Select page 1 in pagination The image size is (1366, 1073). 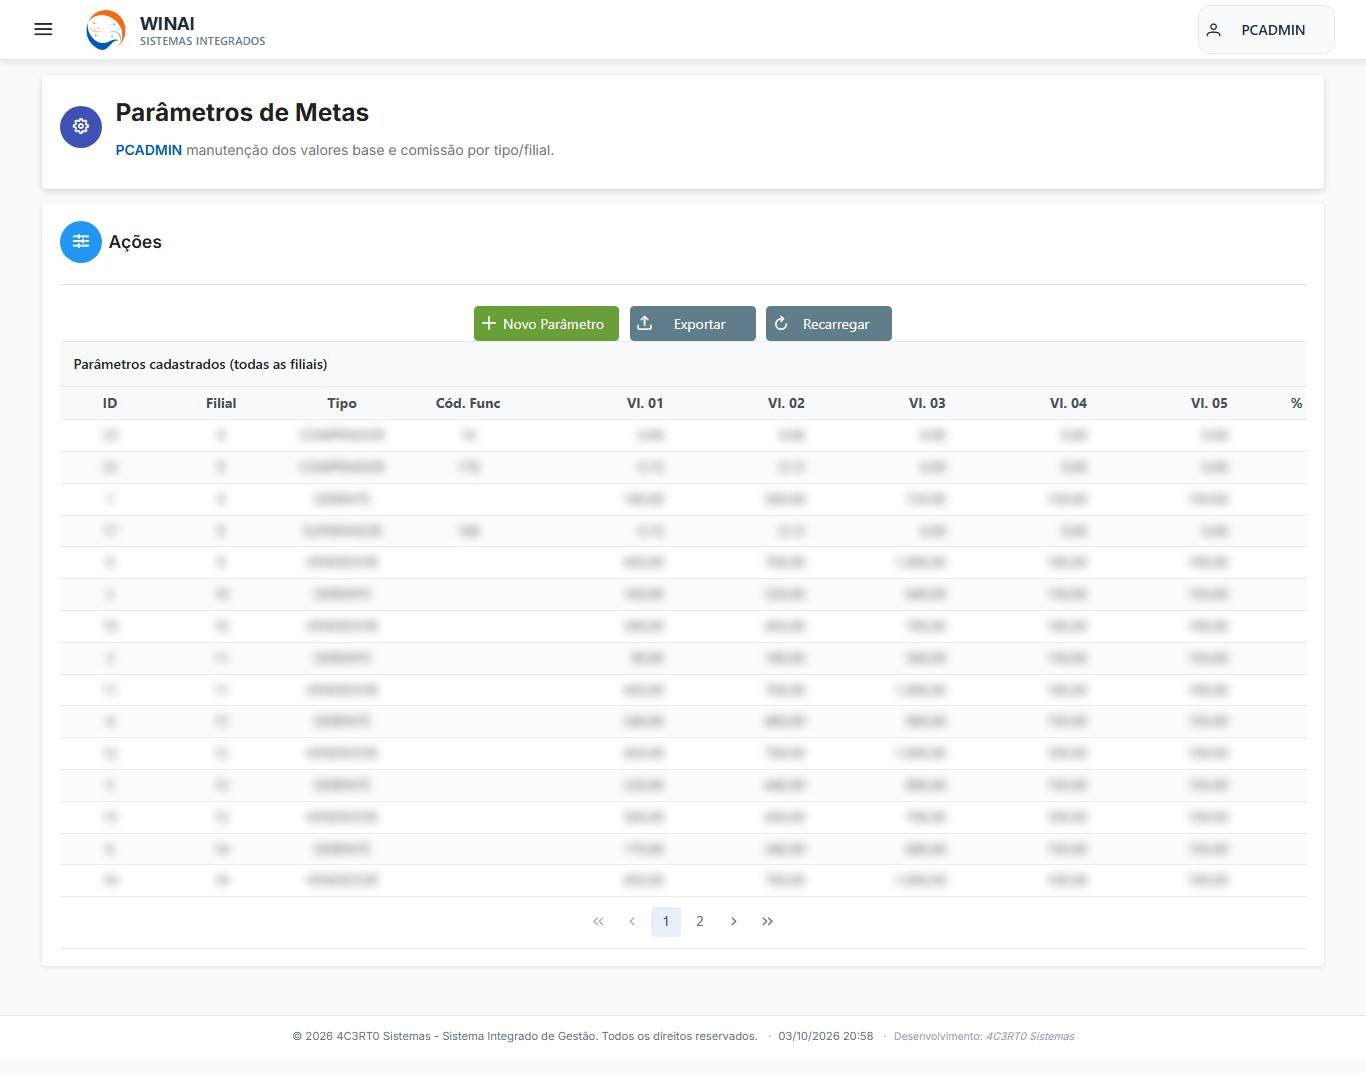click(666, 922)
